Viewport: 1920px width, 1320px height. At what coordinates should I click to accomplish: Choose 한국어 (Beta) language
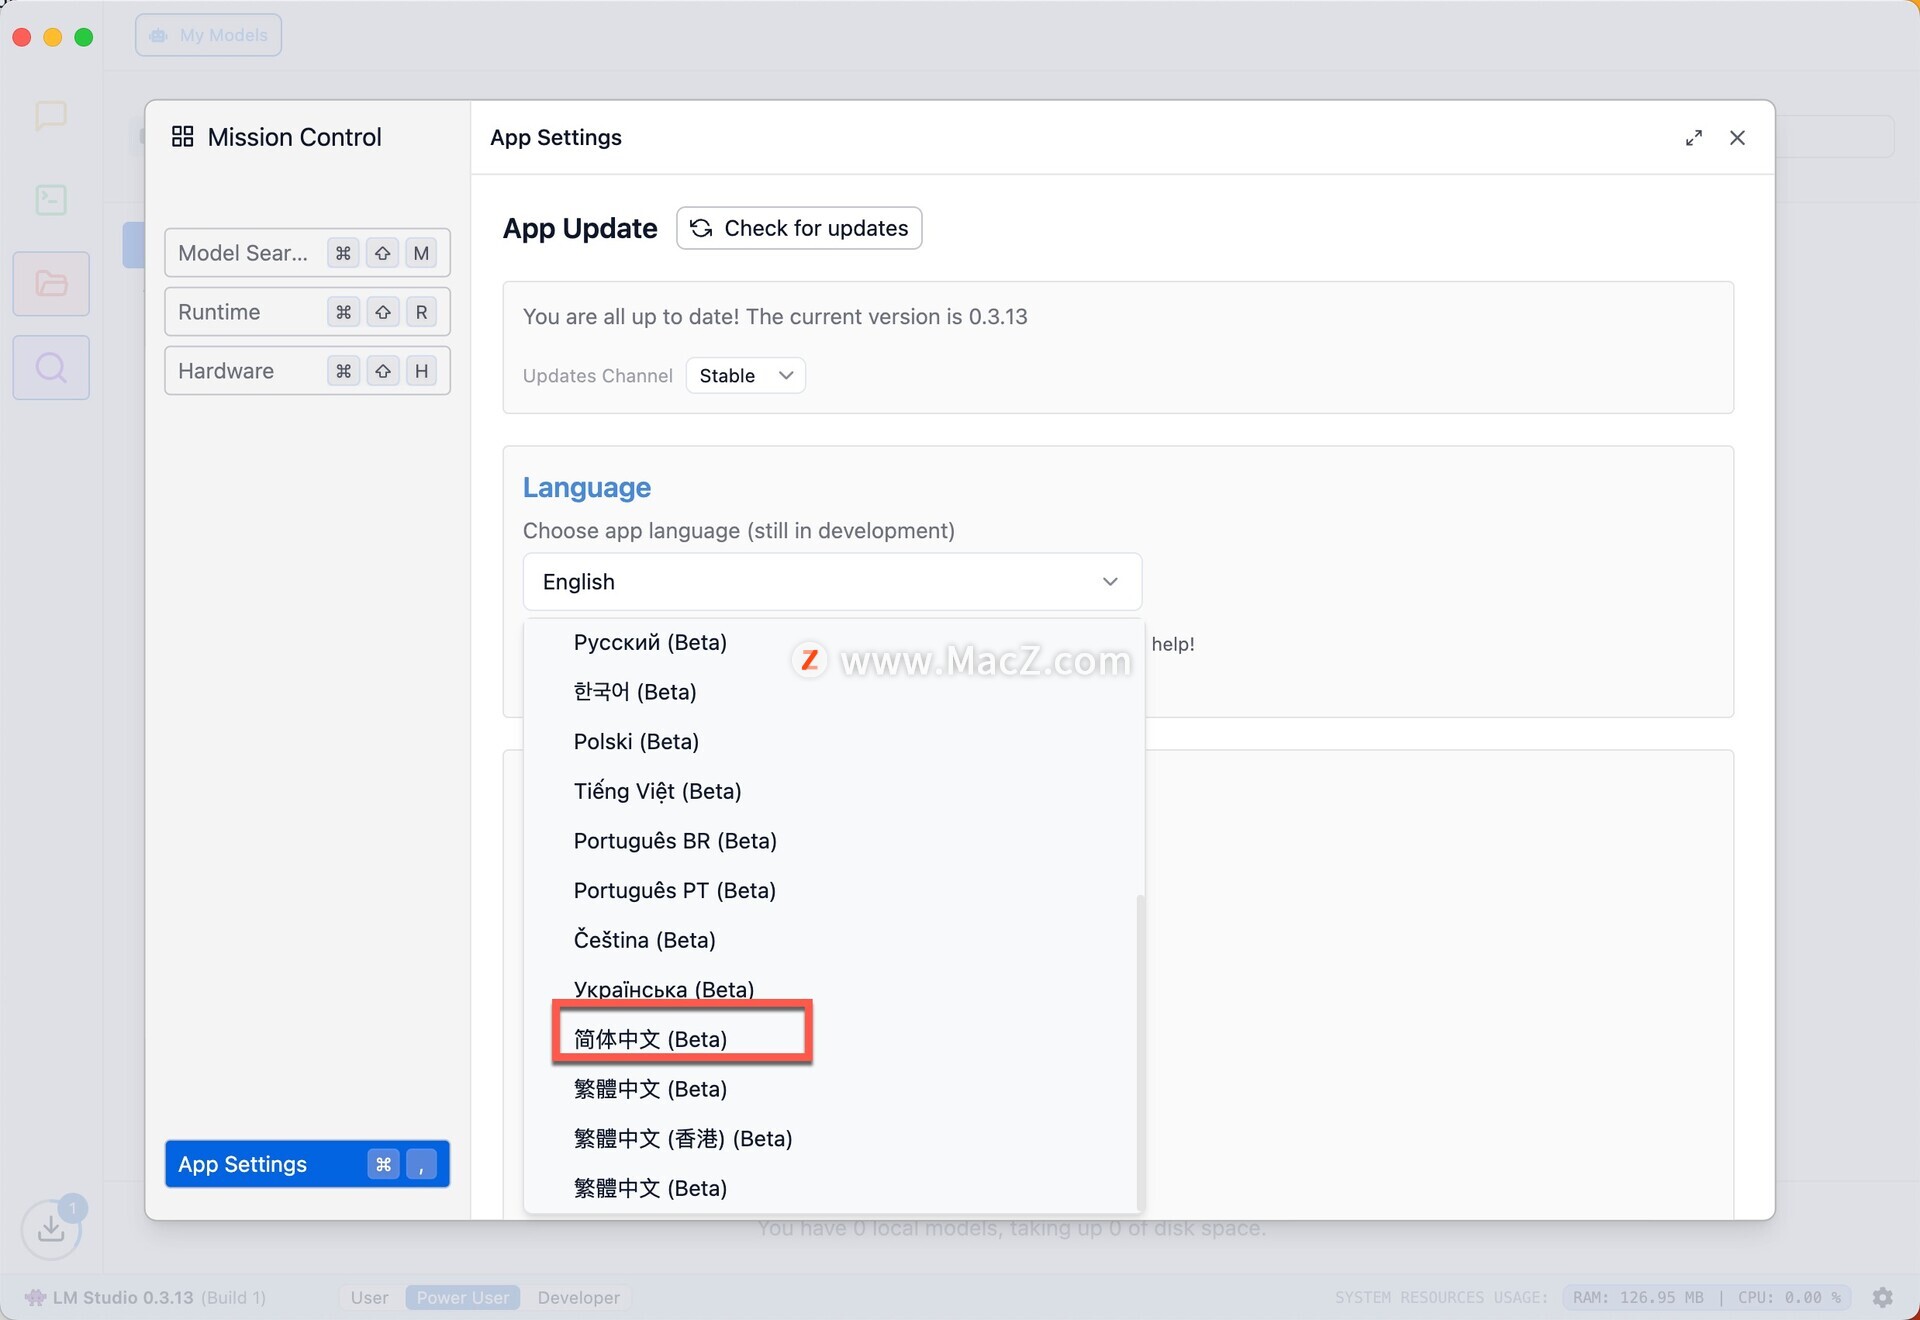pos(635,692)
